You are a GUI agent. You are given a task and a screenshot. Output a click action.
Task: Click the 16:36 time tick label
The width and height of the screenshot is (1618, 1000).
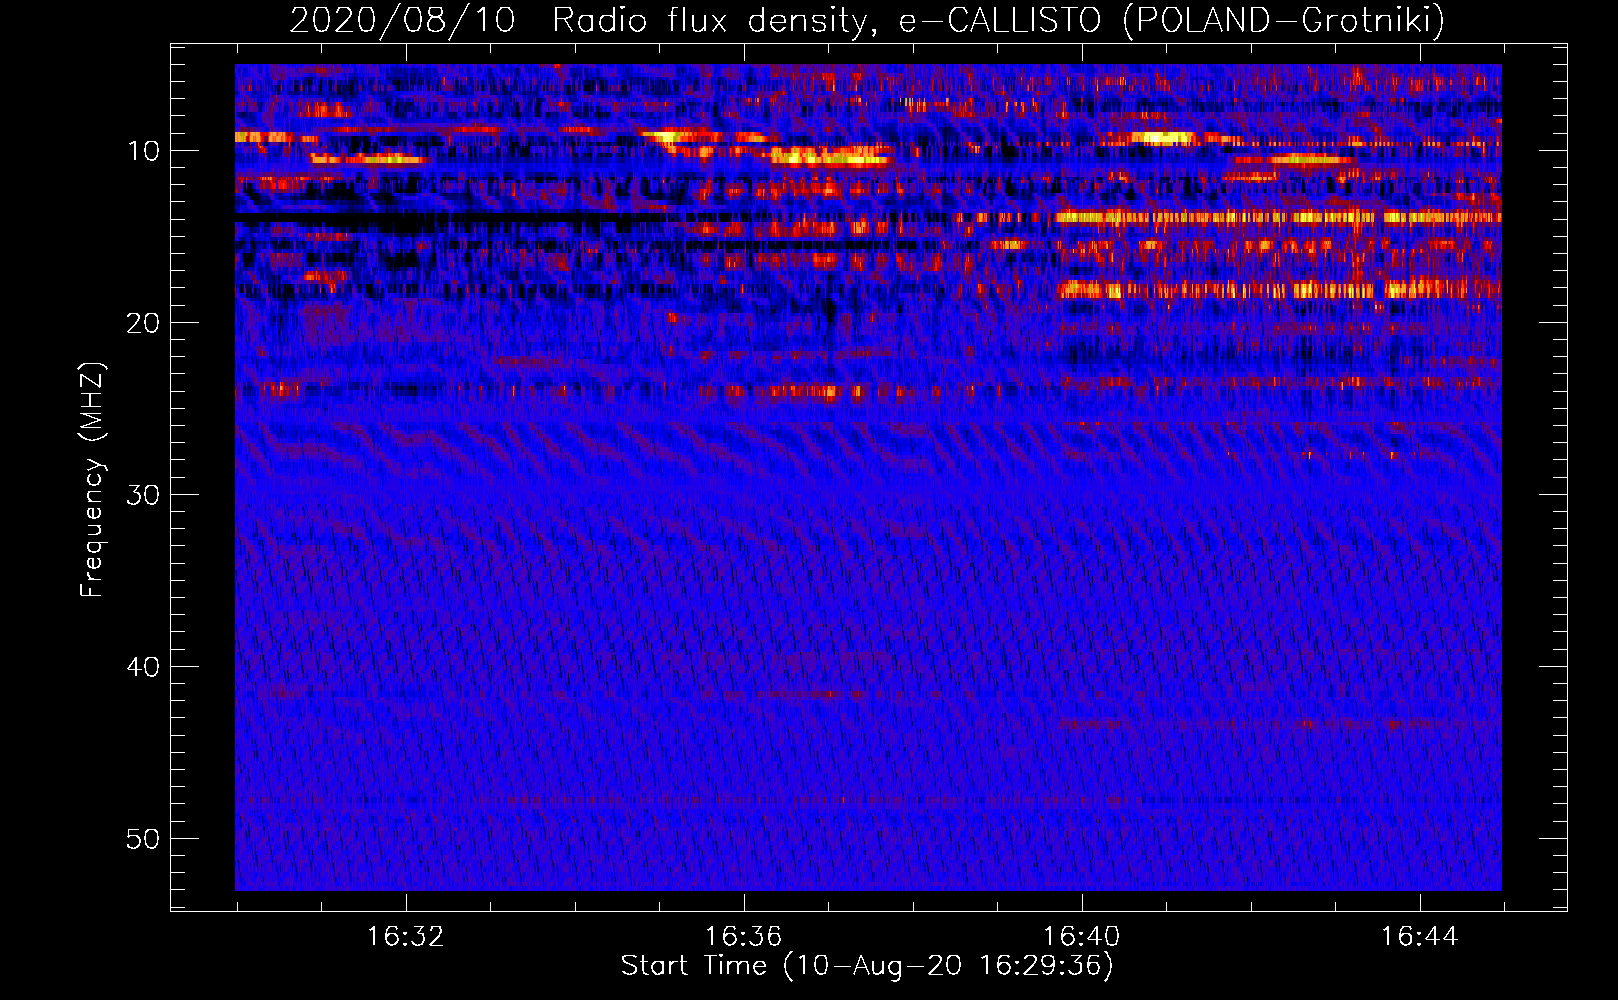tap(743, 937)
